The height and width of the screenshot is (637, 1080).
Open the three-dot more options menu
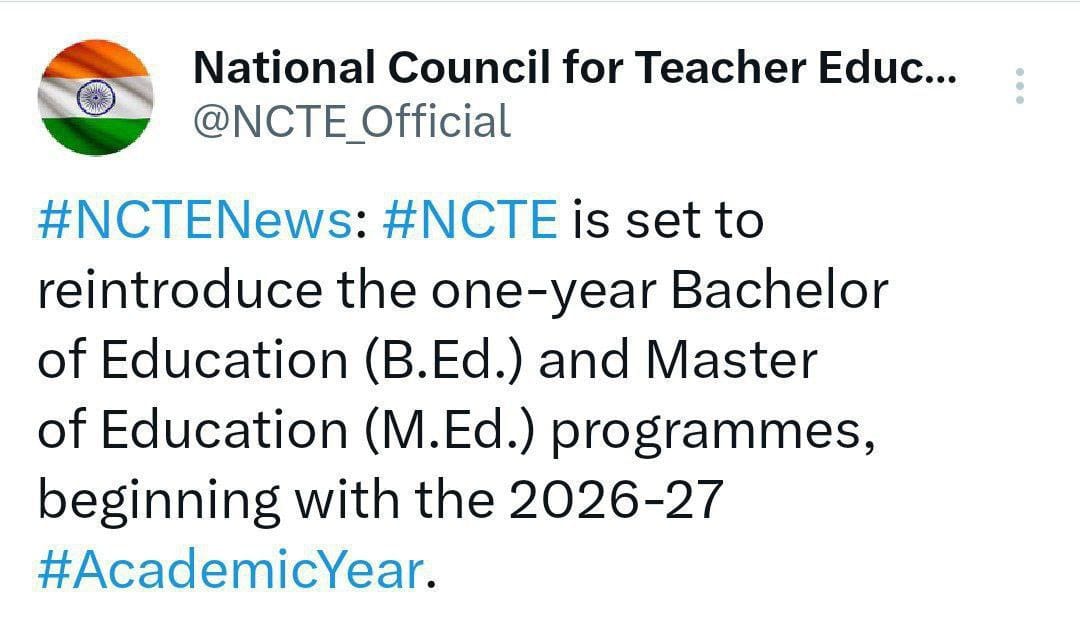click(1019, 86)
